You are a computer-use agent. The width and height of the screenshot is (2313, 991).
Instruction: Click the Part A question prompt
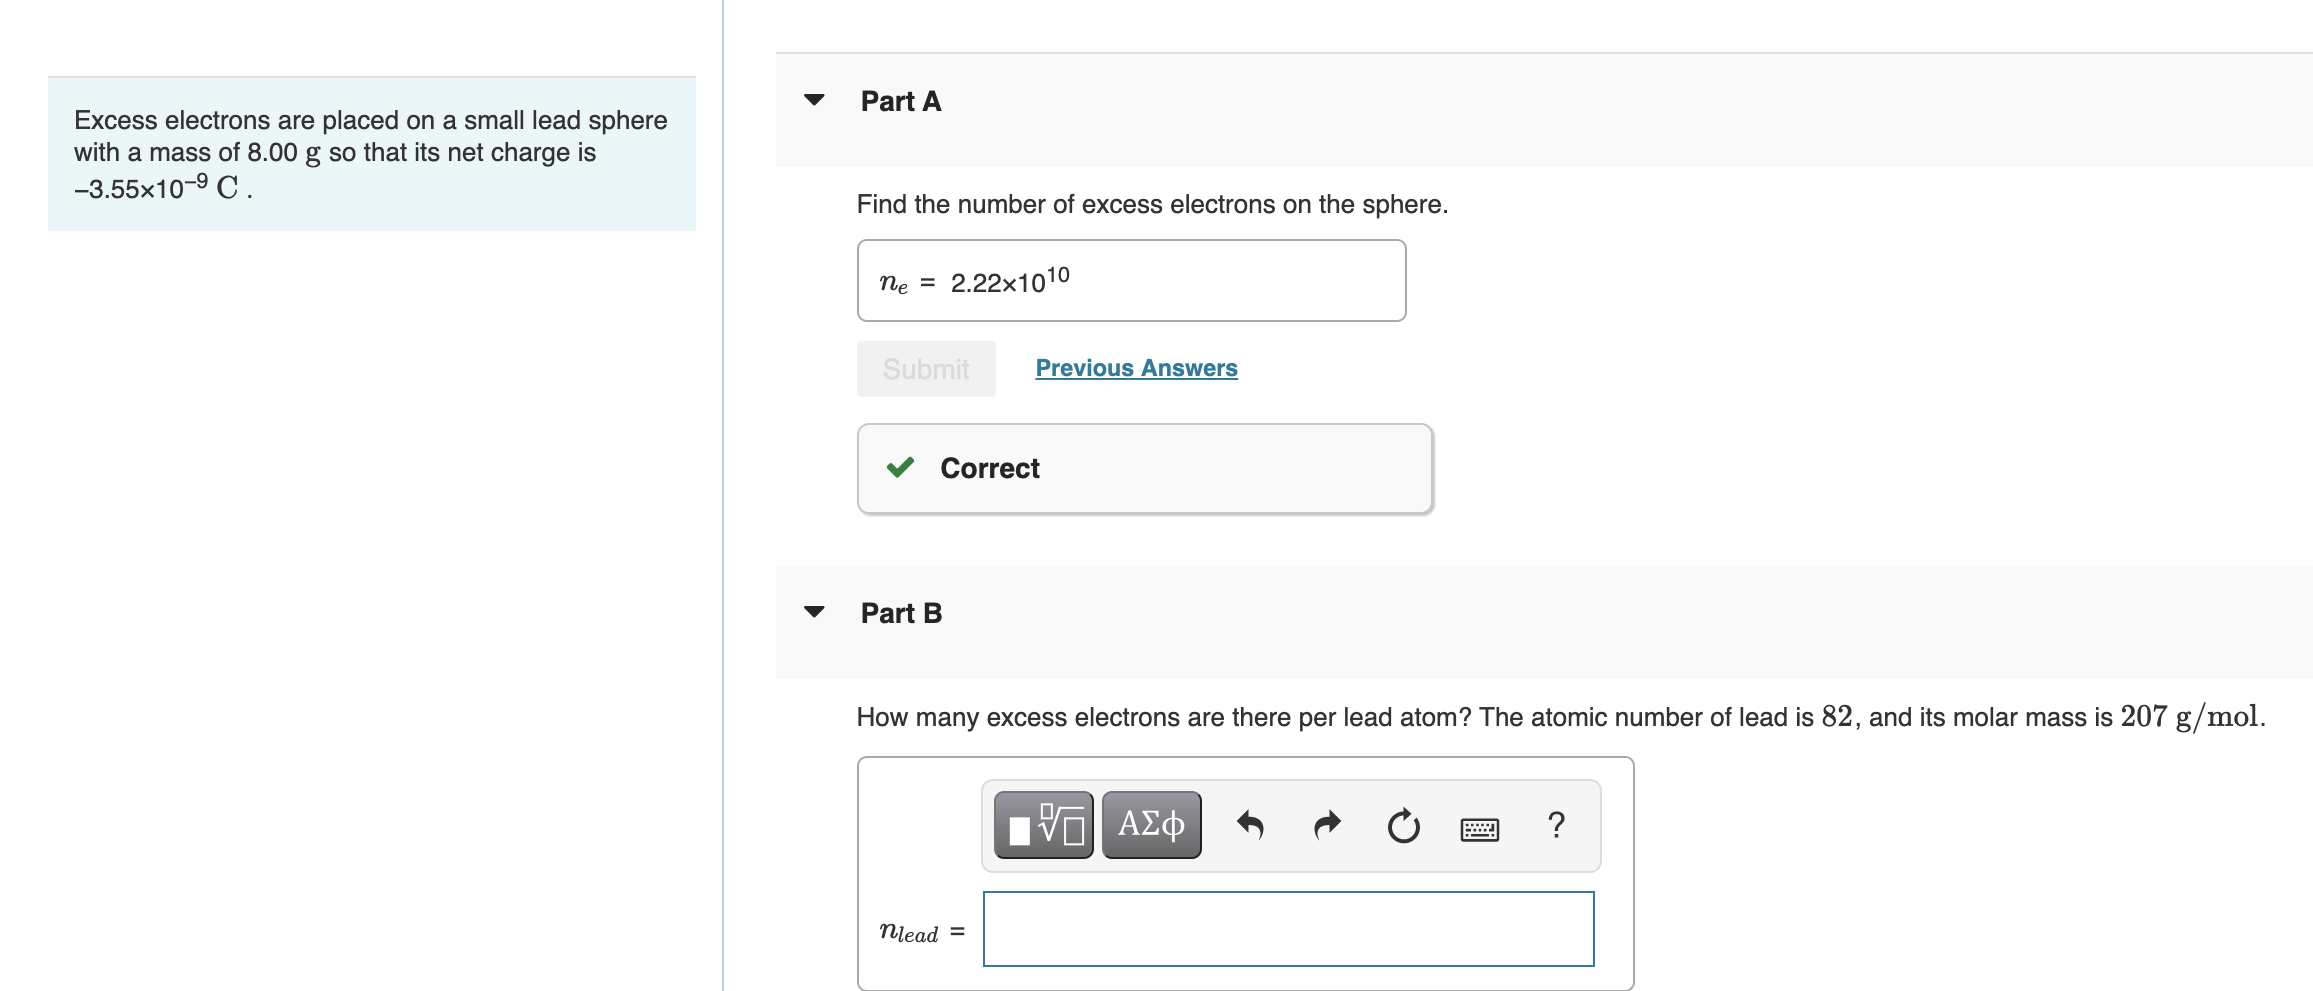[1152, 204]
